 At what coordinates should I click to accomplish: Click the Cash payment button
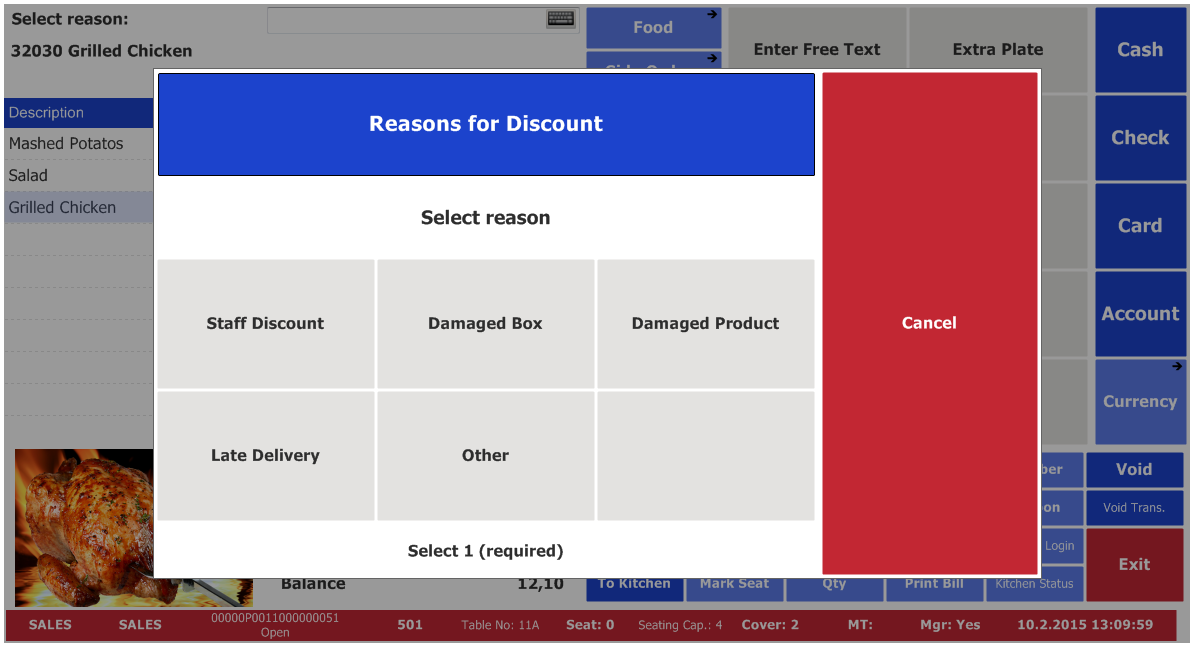click(1140, 49)
